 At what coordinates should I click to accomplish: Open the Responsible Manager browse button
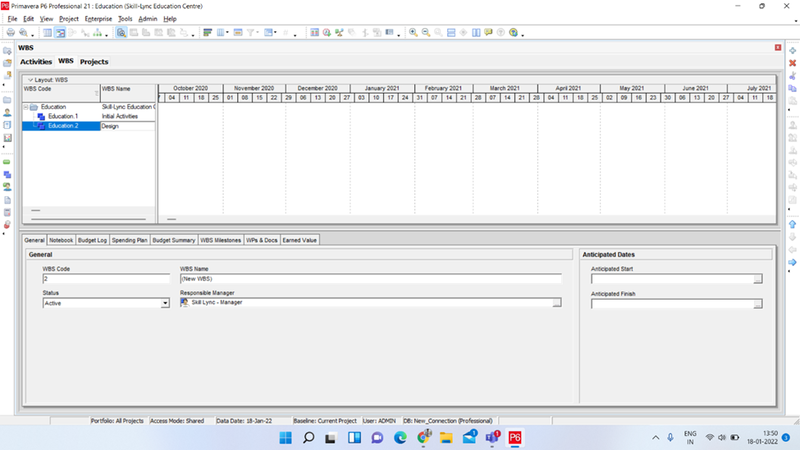click(557, 303)
